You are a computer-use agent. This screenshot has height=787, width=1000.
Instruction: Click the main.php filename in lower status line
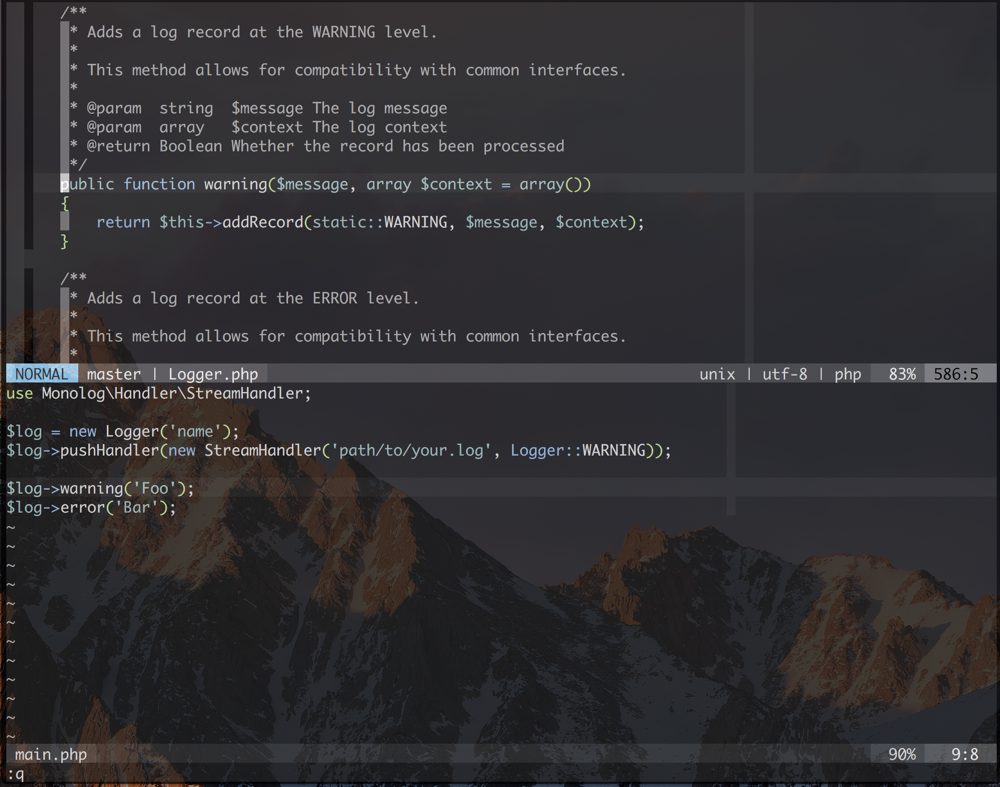point(51,754)
